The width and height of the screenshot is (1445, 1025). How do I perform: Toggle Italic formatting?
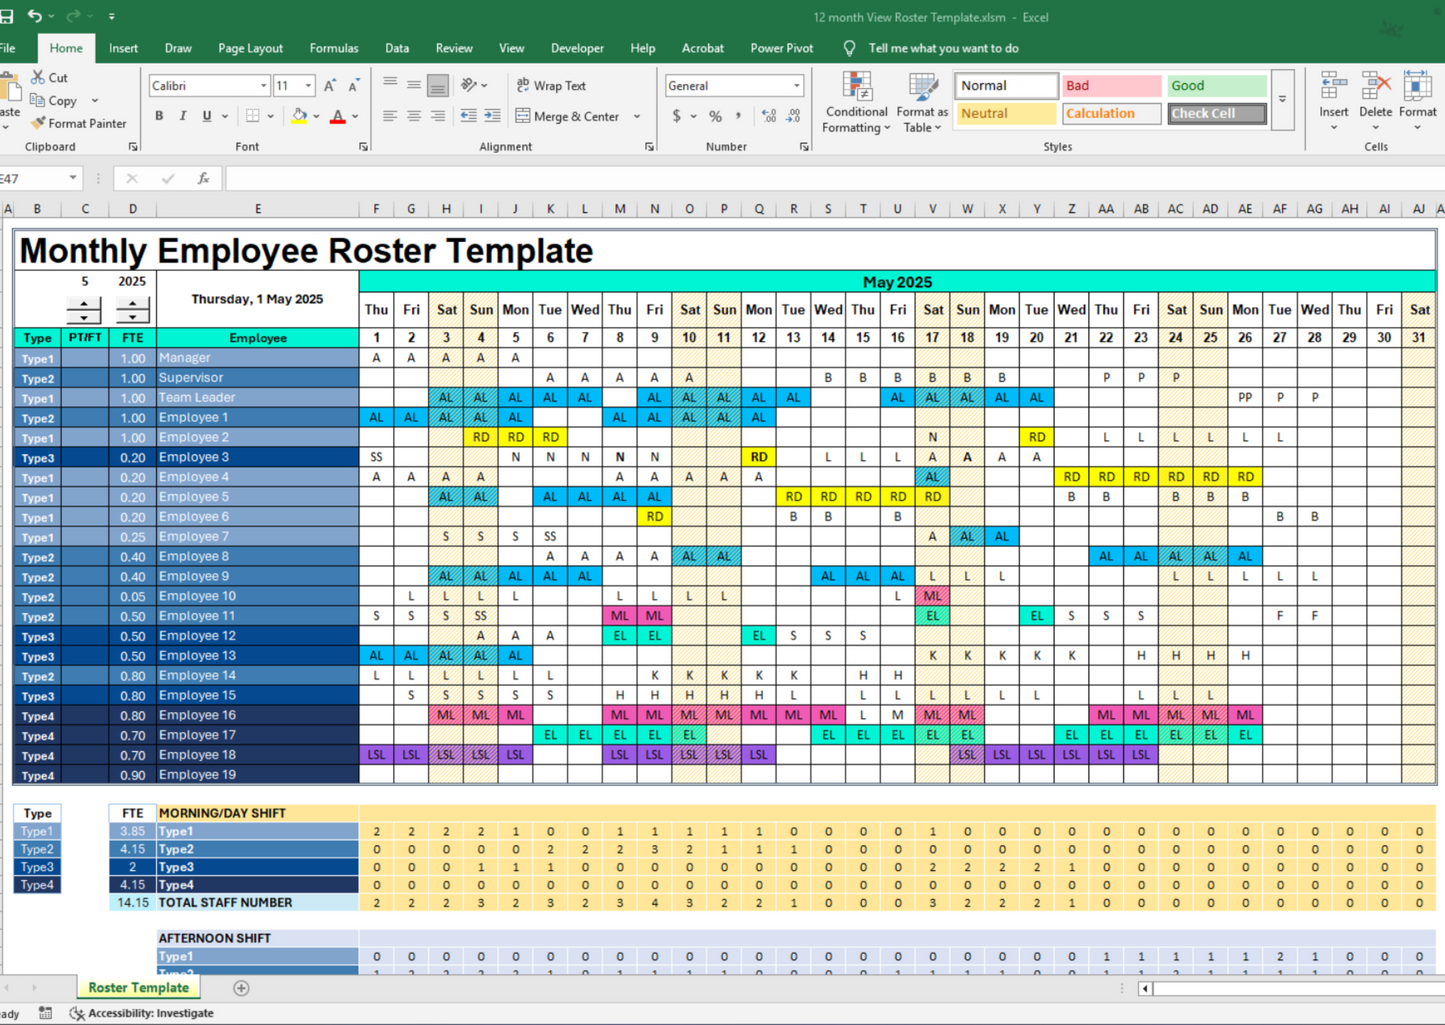(183, 116)
